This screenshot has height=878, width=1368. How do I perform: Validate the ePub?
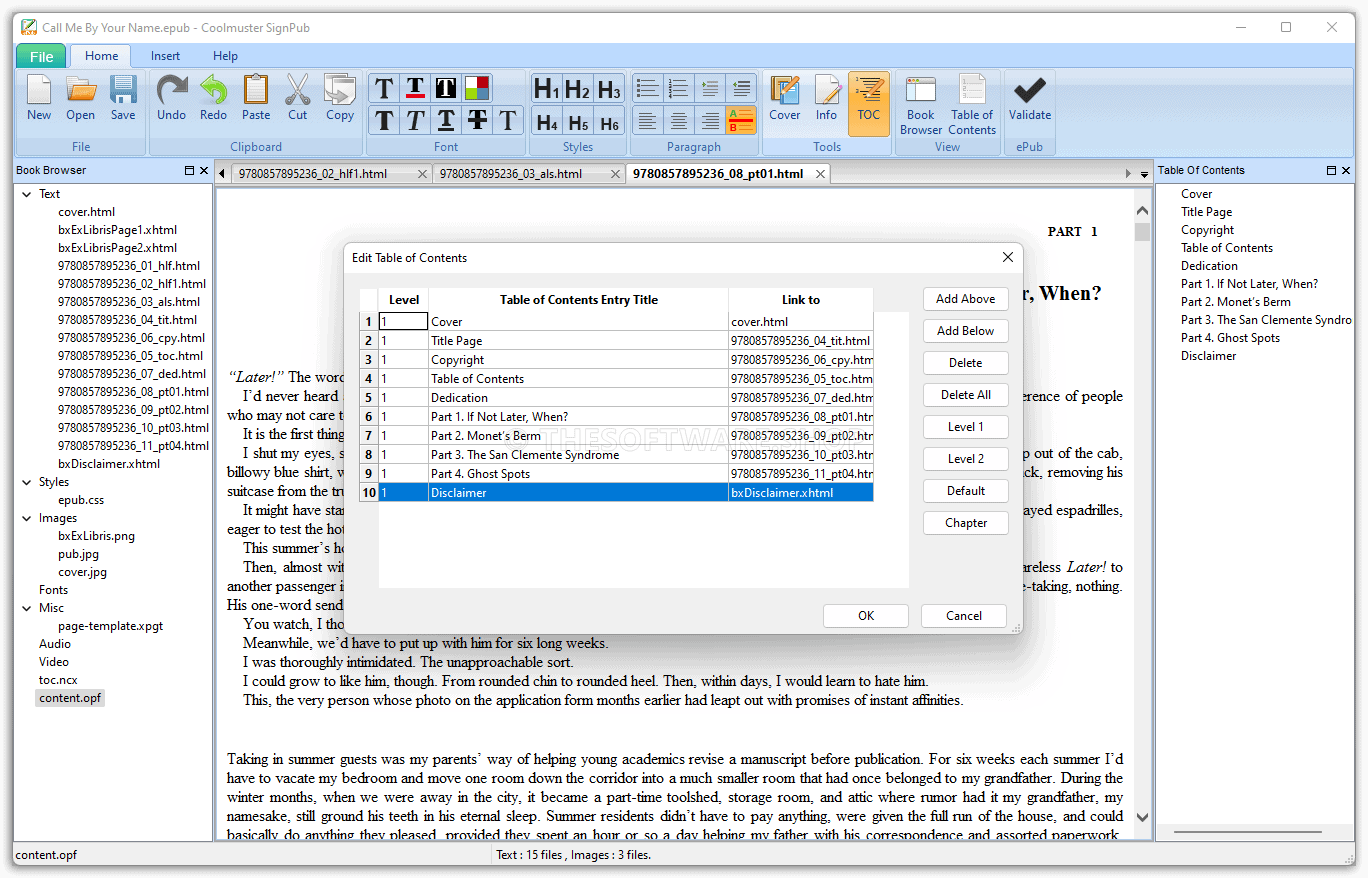pos(1030,99)
